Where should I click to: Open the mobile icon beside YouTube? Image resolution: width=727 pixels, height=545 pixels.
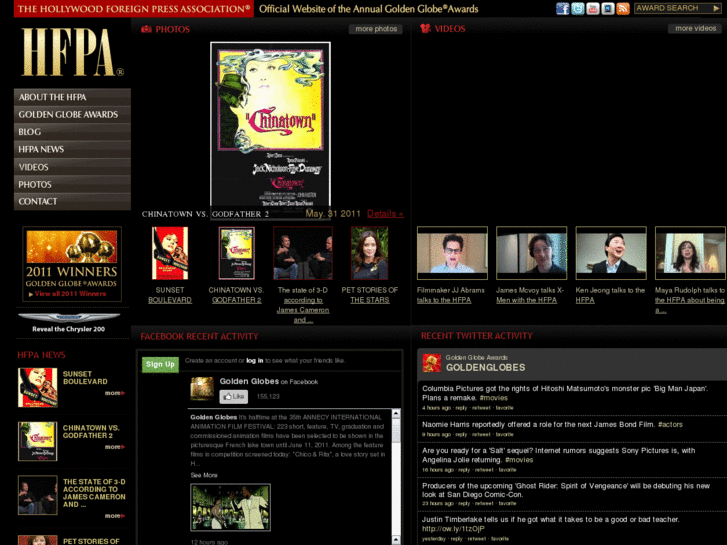pos(608,8)
